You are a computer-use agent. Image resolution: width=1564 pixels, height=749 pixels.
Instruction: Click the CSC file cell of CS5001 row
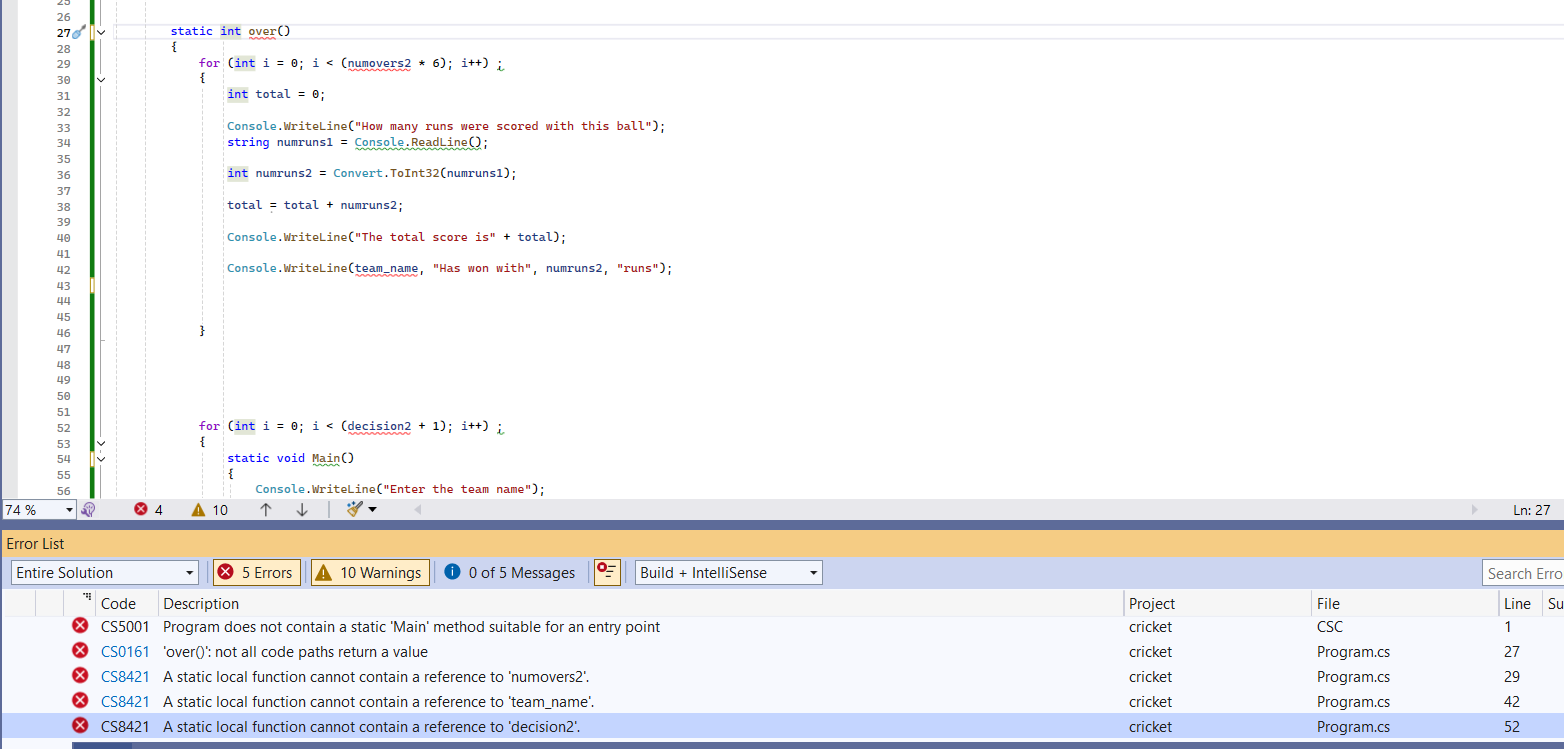click(x=1329, y=627)
